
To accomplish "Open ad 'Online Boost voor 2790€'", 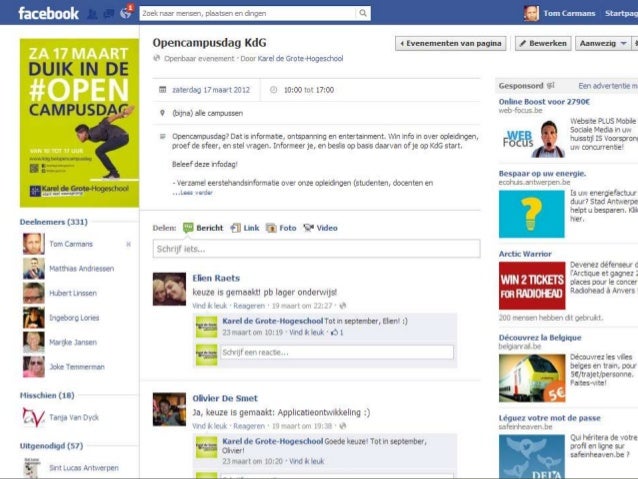I will pos(544,101).
